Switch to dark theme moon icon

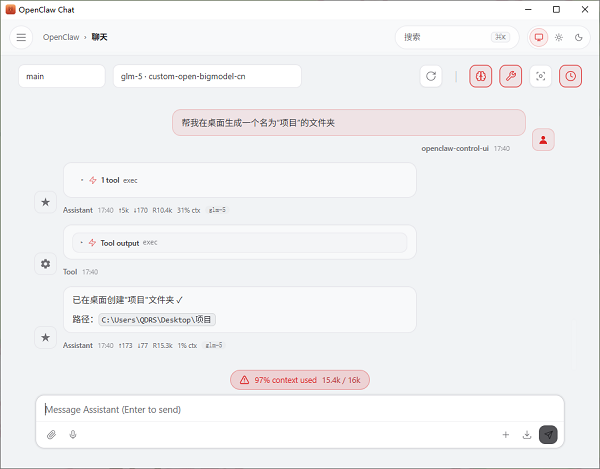pos(579,37)
